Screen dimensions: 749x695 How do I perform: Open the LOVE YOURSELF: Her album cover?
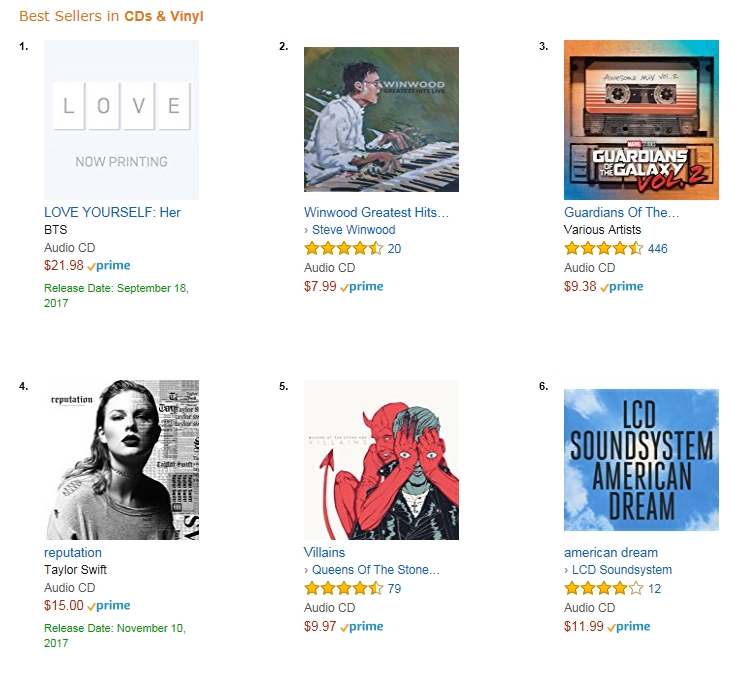point(121,120)
